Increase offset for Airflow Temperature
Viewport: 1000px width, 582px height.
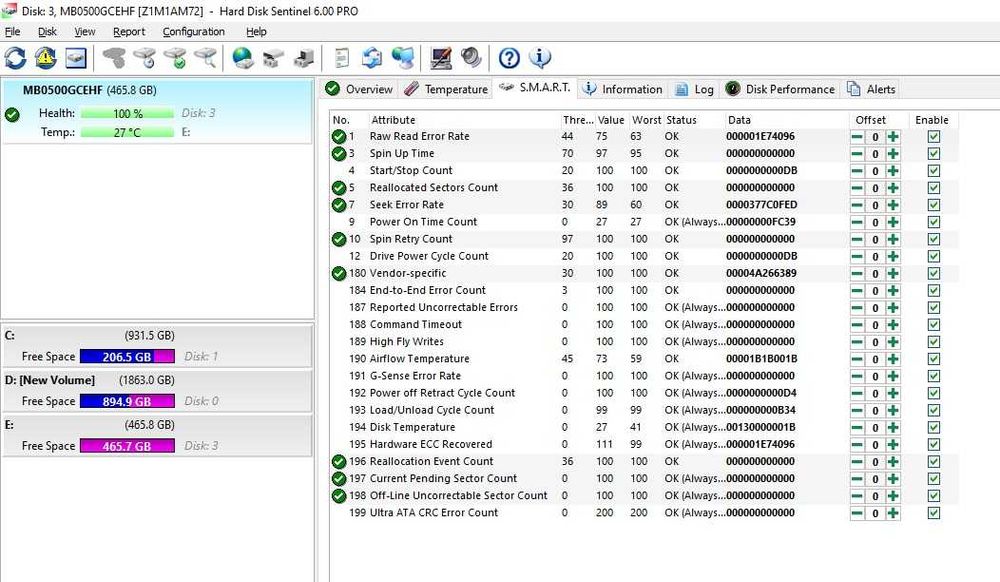coord(893,359)
